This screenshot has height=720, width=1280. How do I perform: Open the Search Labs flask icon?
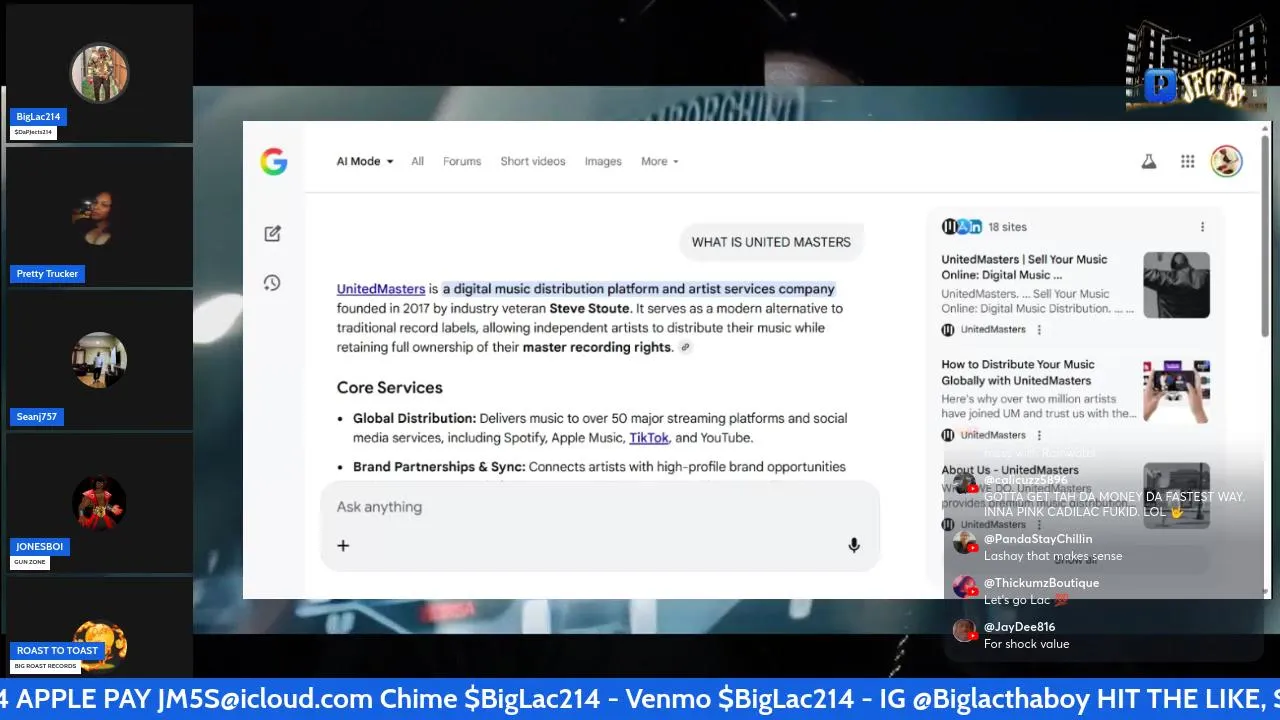(x=1149, y=161)
